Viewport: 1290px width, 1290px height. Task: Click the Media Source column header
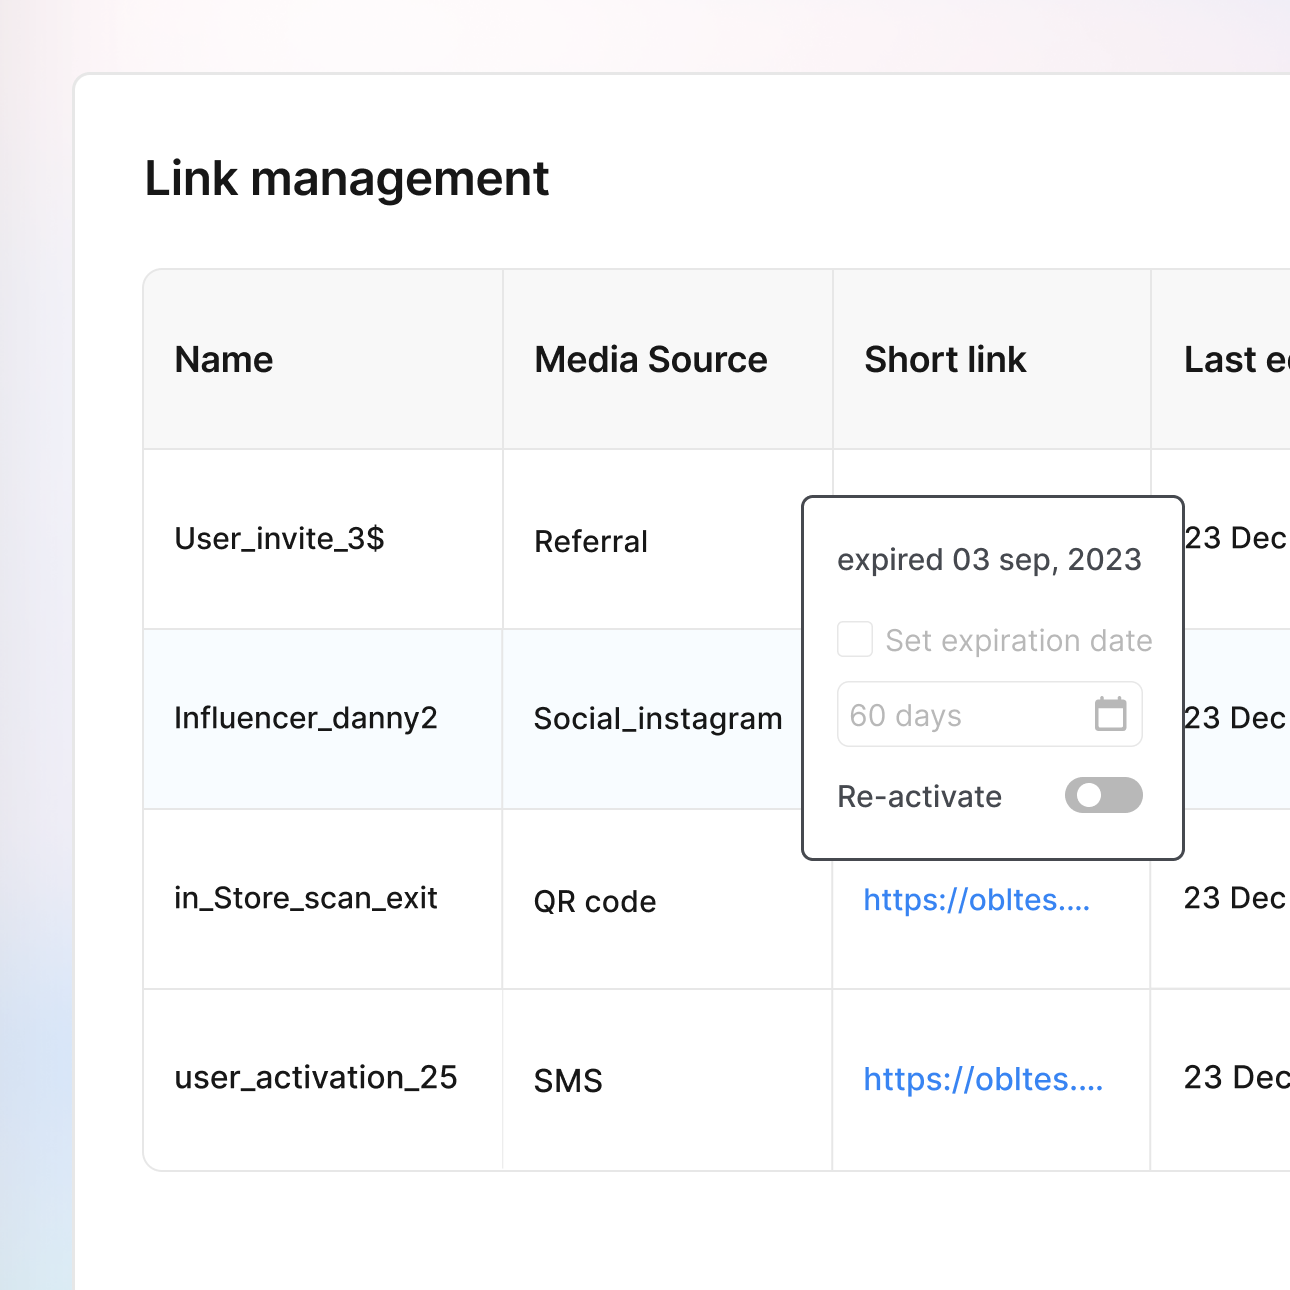[x=651, y=360]
